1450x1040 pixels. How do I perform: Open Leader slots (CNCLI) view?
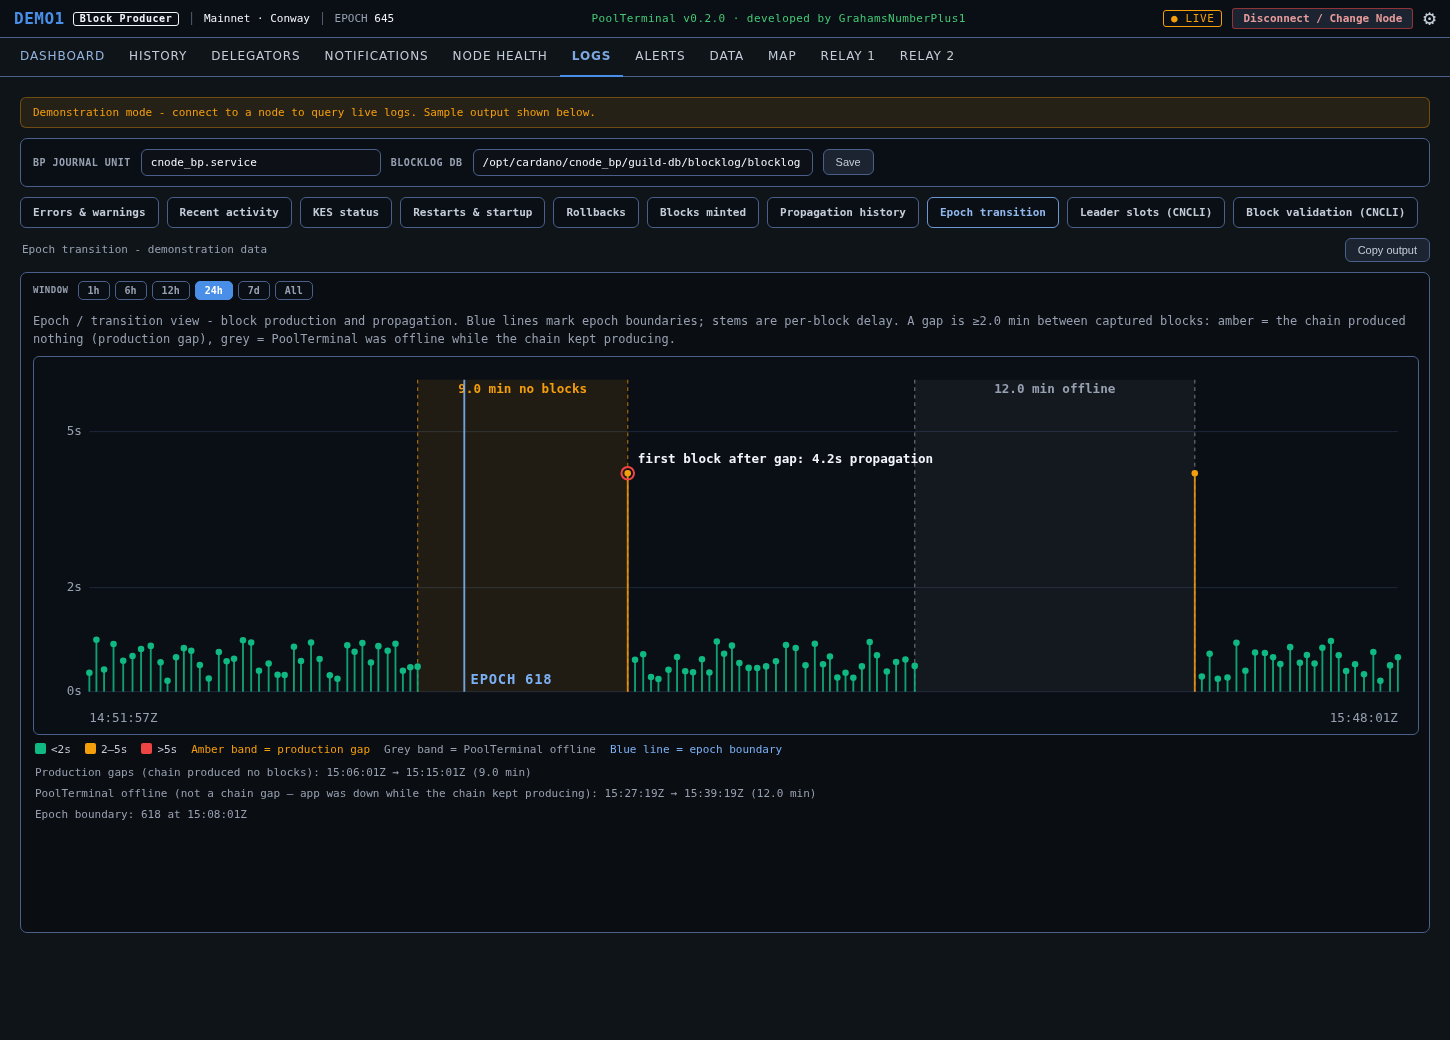tap(1146, 212)
